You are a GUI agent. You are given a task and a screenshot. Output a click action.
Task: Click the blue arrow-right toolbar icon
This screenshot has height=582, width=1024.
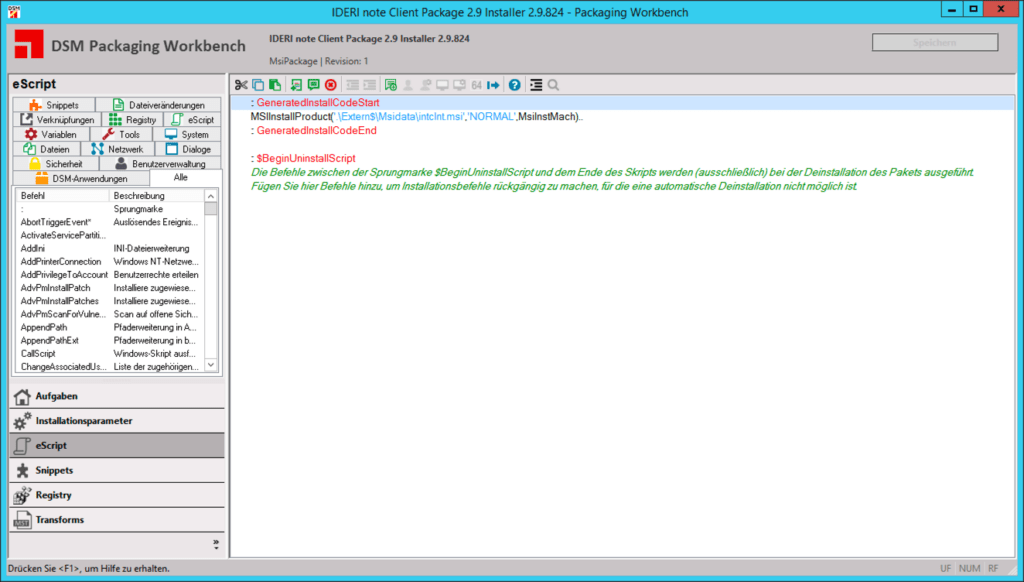[493, 85]
